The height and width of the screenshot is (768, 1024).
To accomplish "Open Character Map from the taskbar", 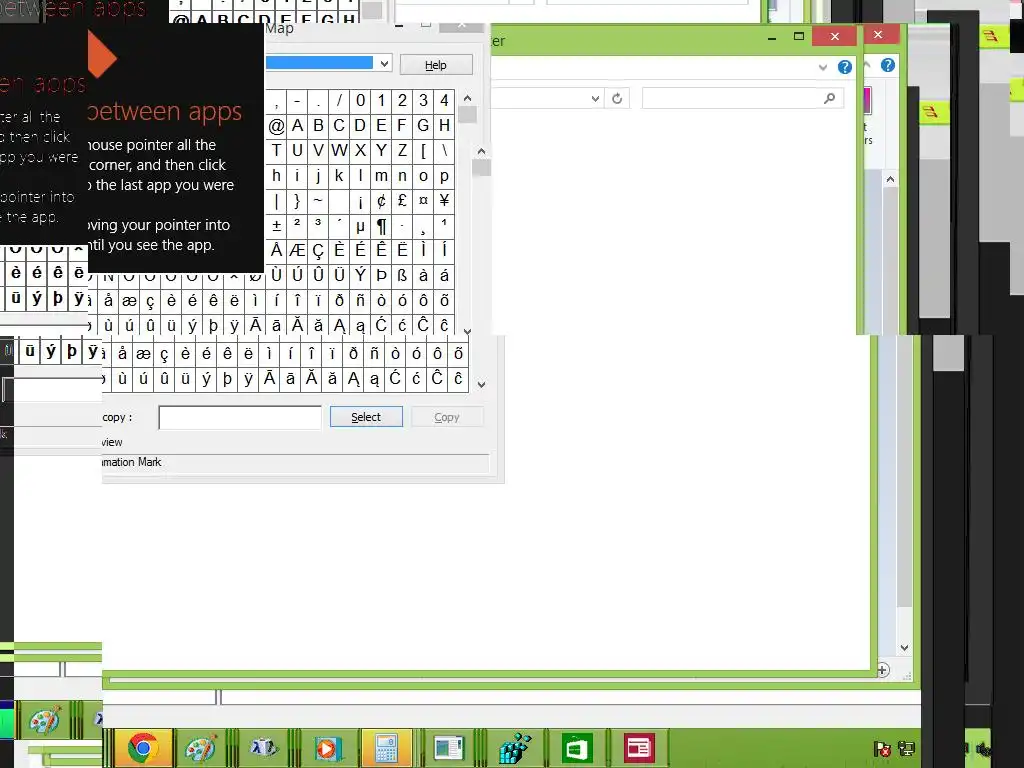I will 263,748.
